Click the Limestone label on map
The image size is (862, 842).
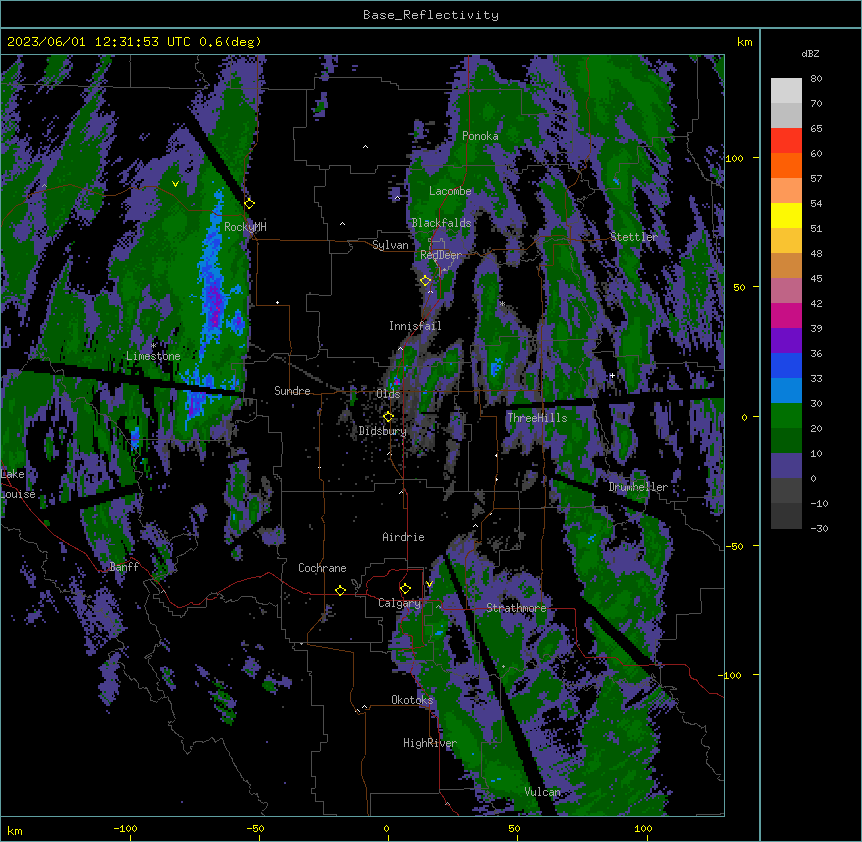coord(153,356)
